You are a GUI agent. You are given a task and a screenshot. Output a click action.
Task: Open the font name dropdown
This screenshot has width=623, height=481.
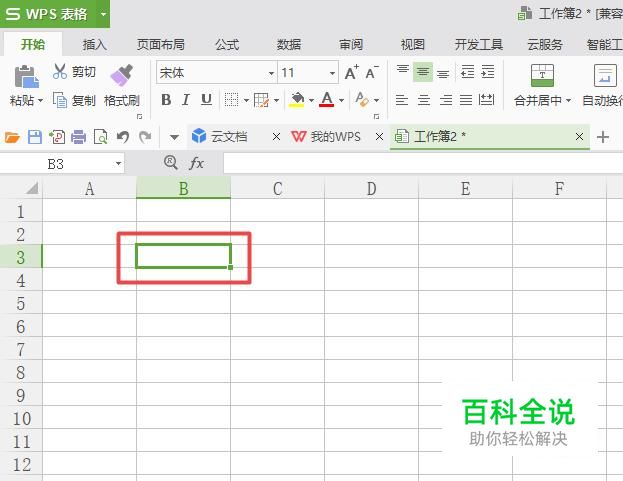tap(271, 73)
